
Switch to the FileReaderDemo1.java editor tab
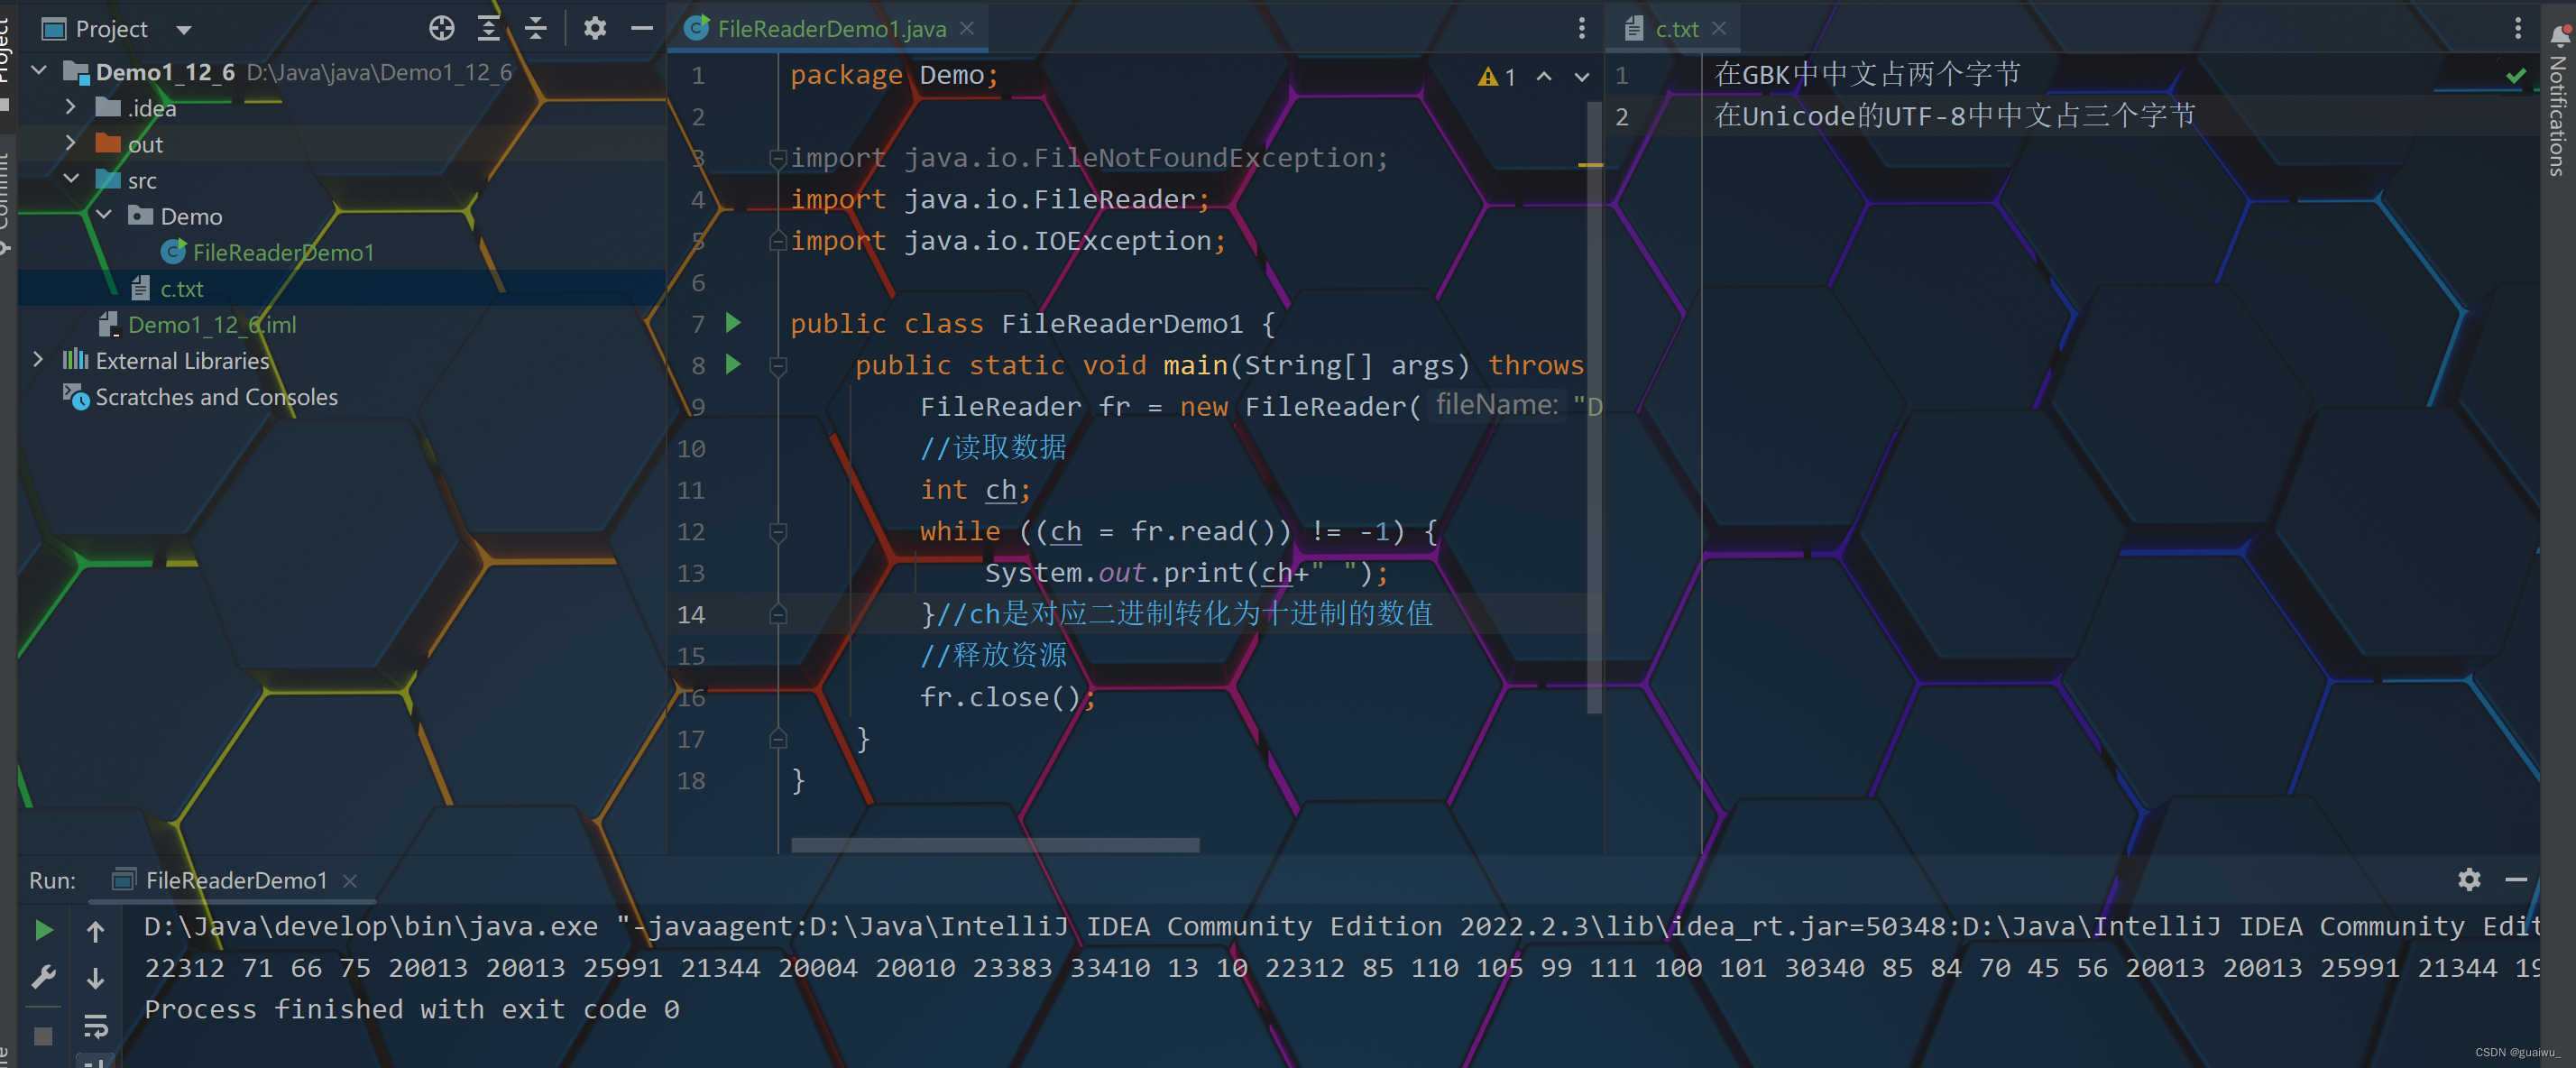pyautogui.click(x=832, y=29)
